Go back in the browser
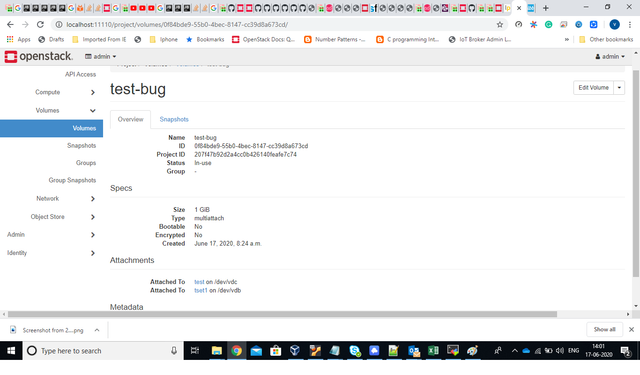This screenshot has height=375, width=640. 10,24
